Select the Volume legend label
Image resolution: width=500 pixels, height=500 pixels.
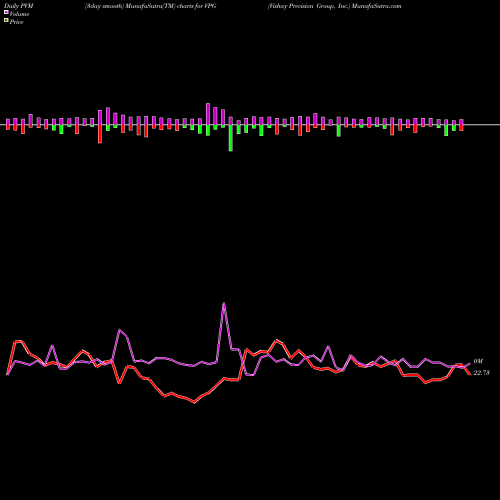(19, 14)
